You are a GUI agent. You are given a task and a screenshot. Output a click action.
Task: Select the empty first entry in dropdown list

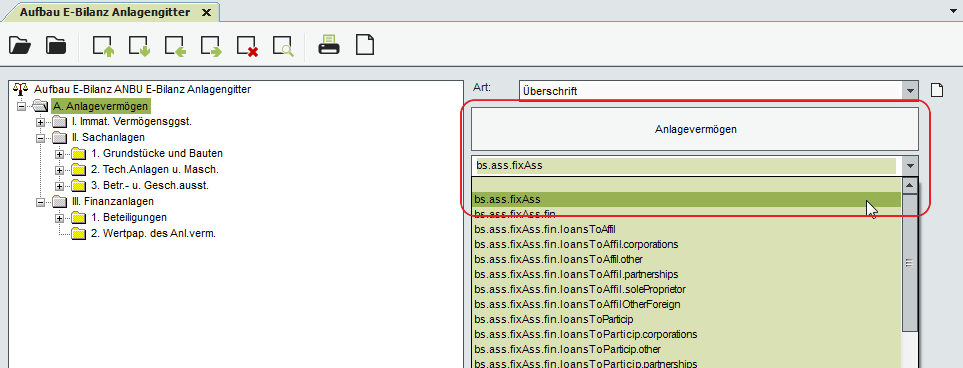point(686,184)
